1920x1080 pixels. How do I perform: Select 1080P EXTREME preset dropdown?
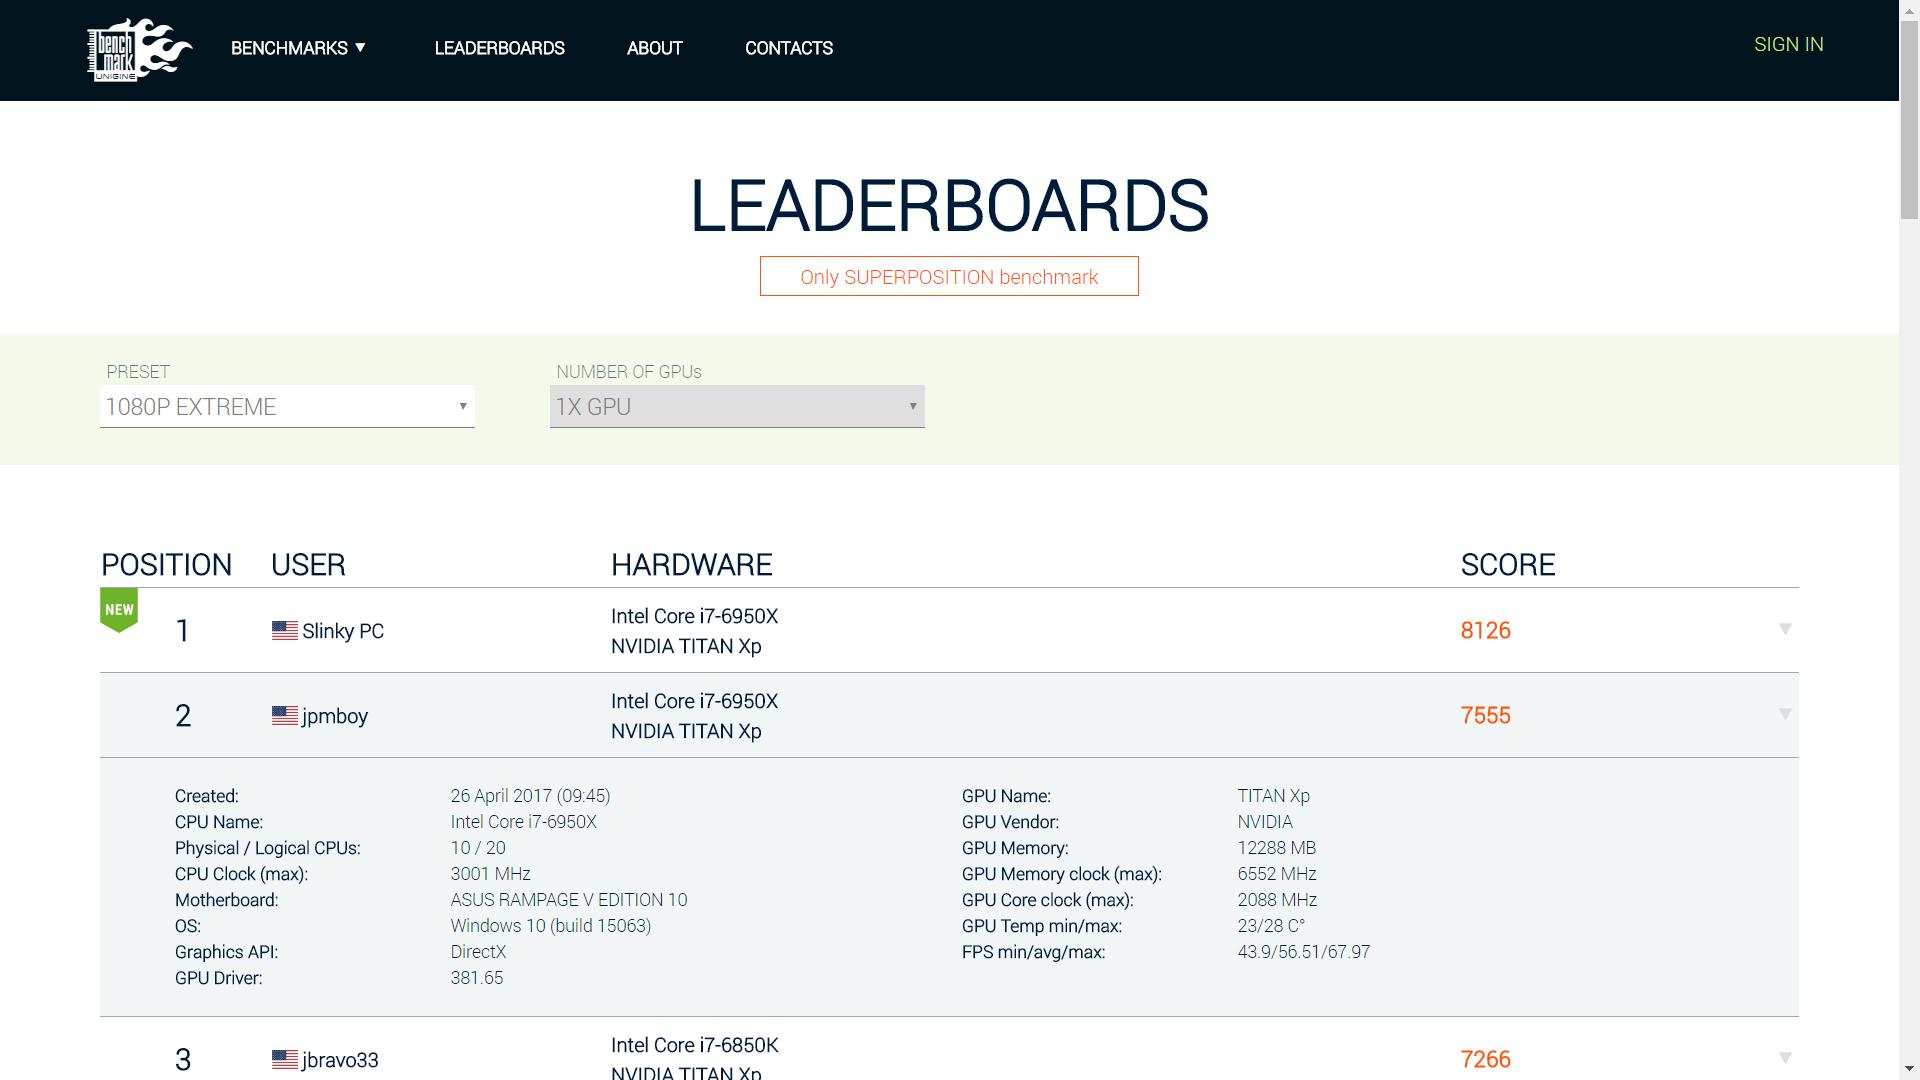(x=286, y=406)
